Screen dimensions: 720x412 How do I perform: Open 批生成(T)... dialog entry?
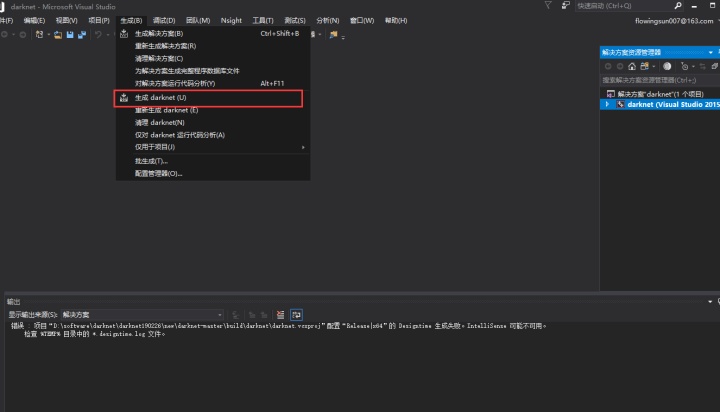point(213,161)
